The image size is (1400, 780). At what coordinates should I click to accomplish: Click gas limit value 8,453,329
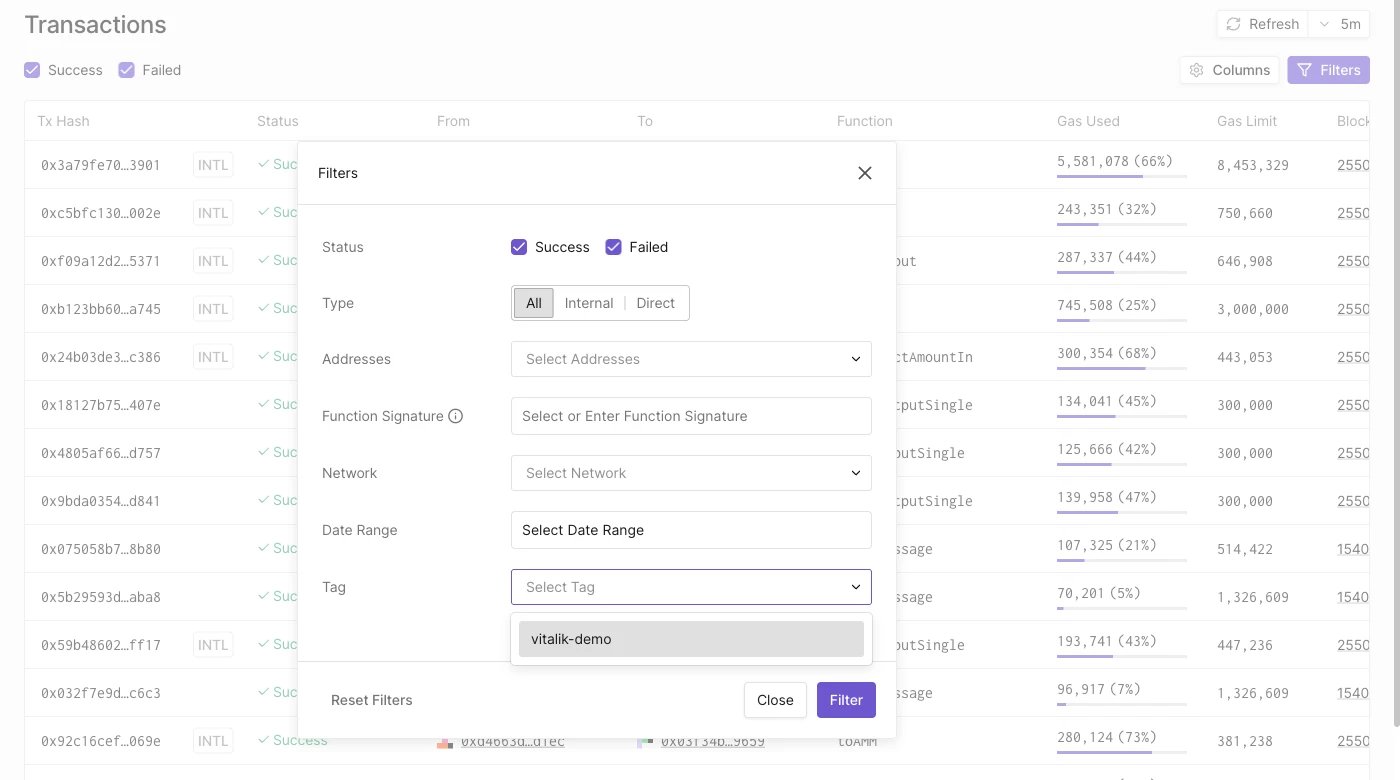[1253, 165]
